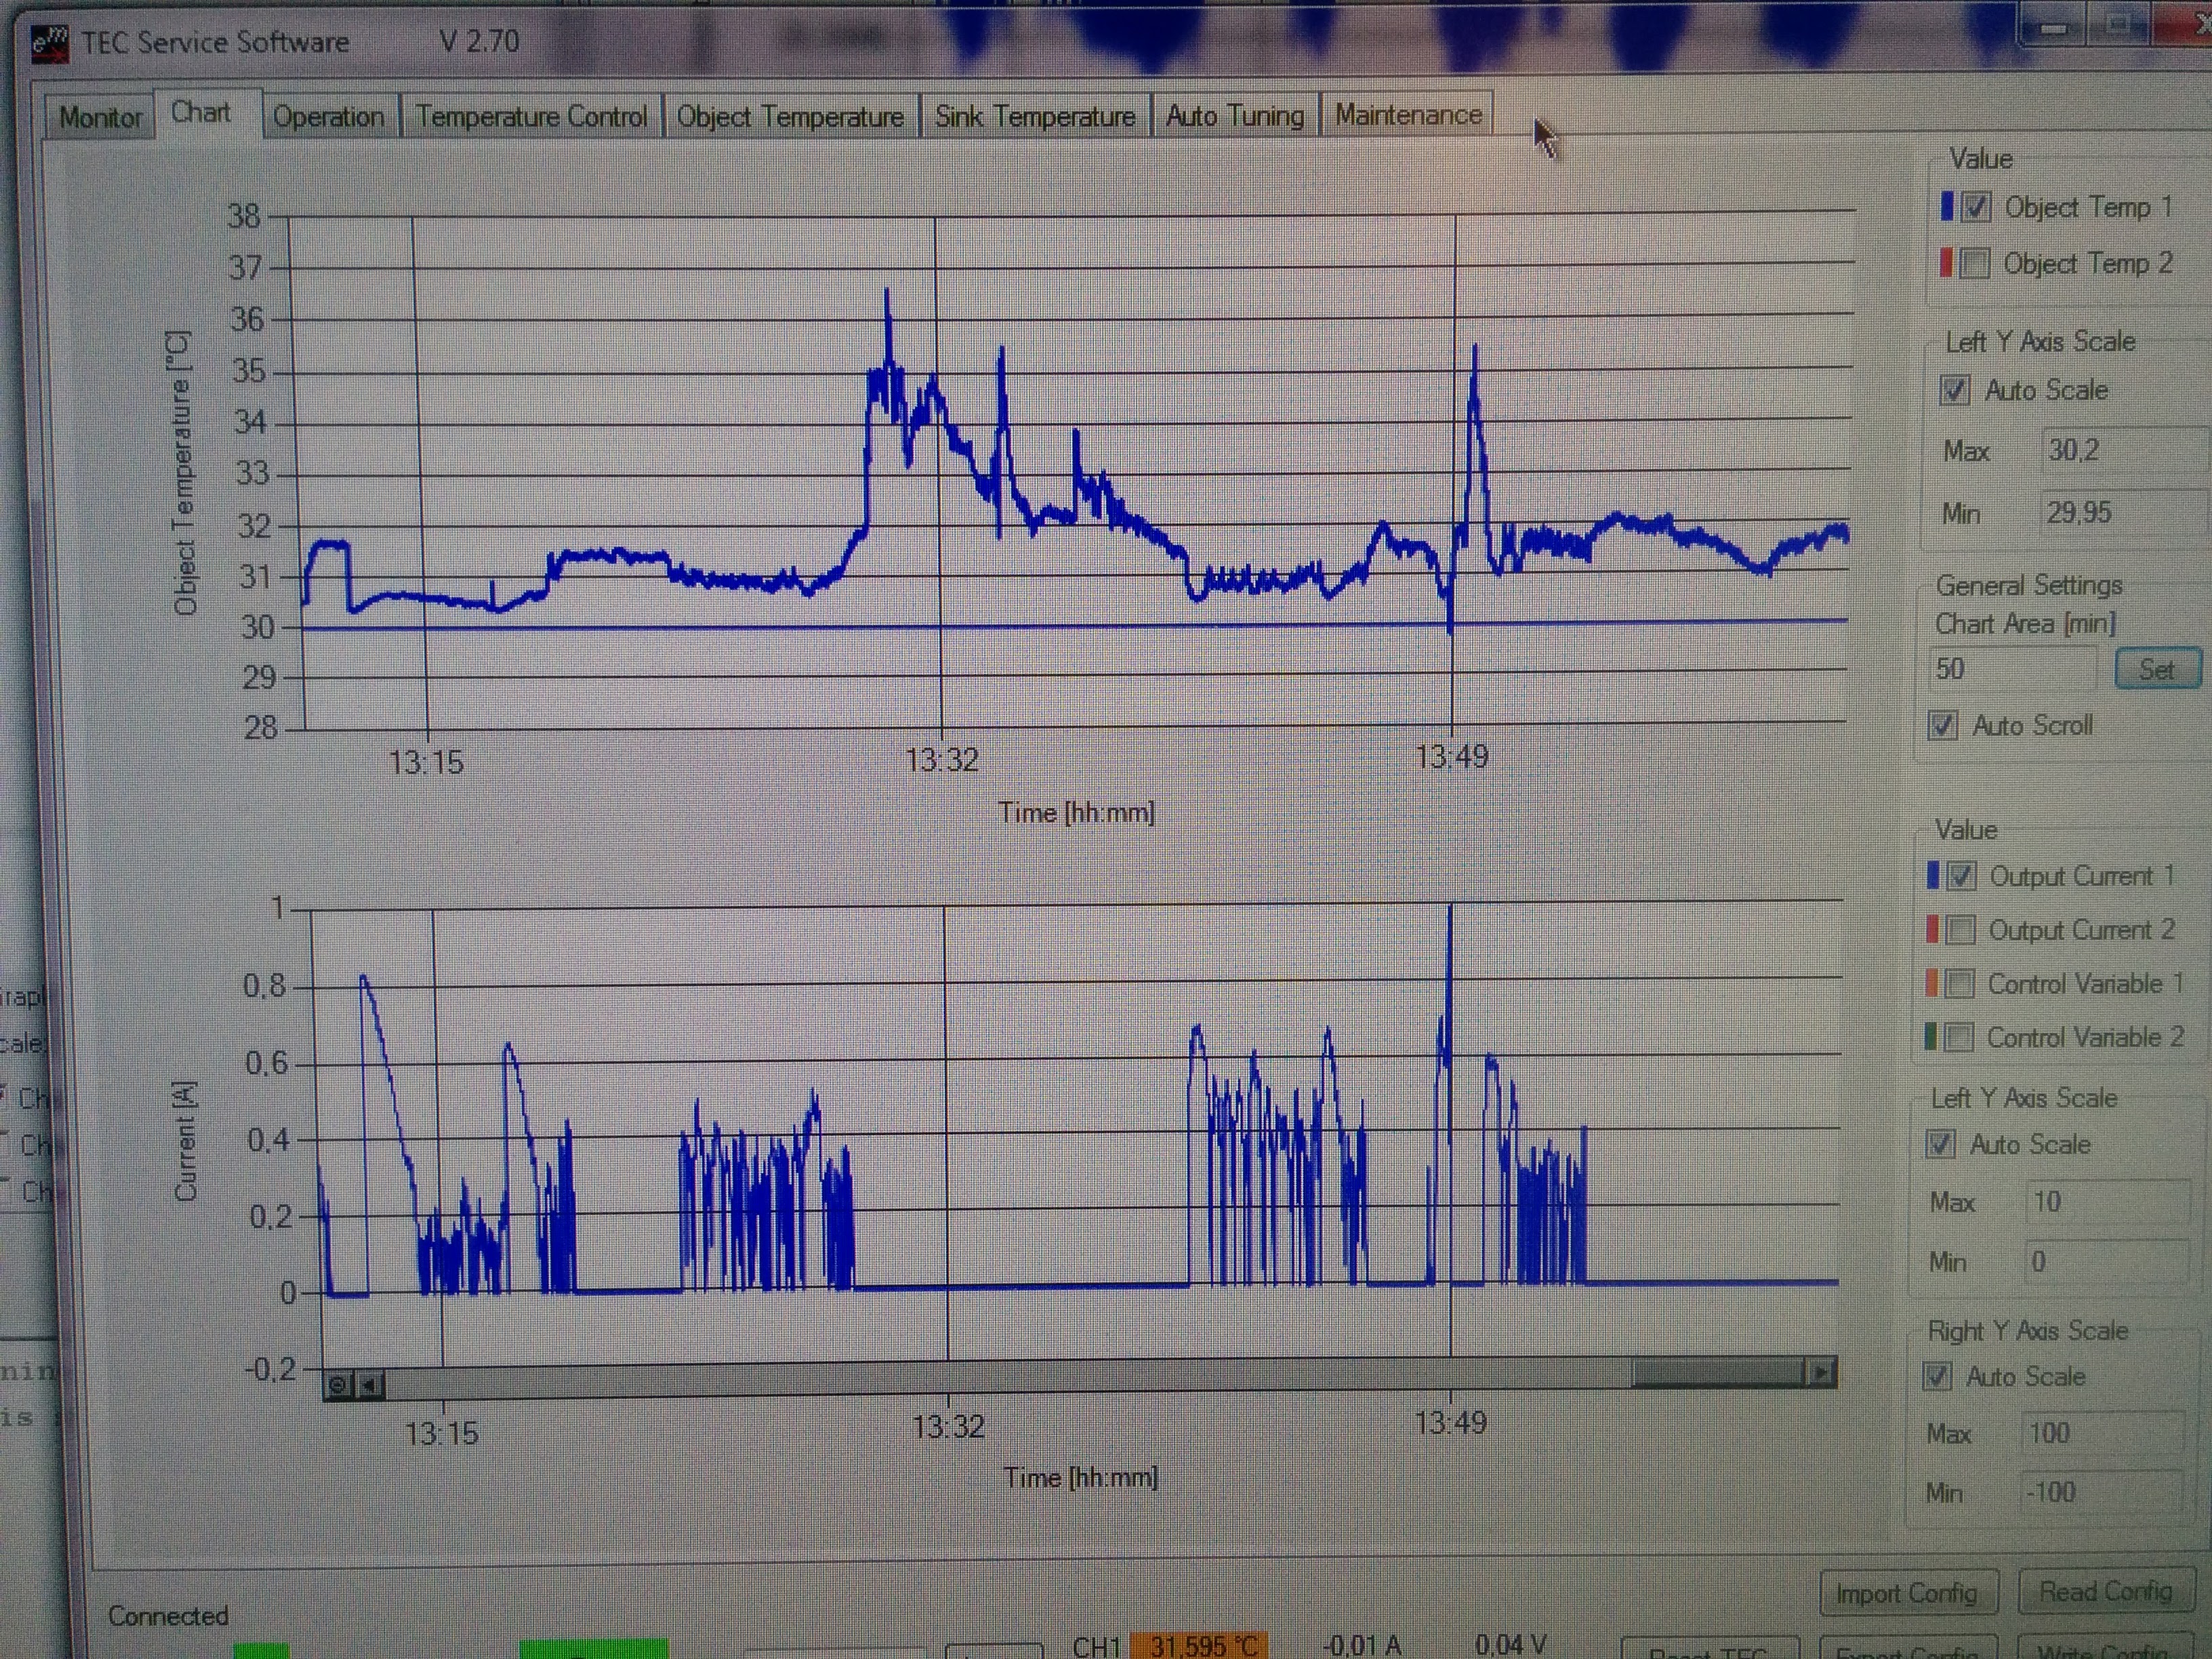The height and width of the screenshot is (1659, 2212).
Task: Click the Set button for chart area
Action: [2158, 669]
